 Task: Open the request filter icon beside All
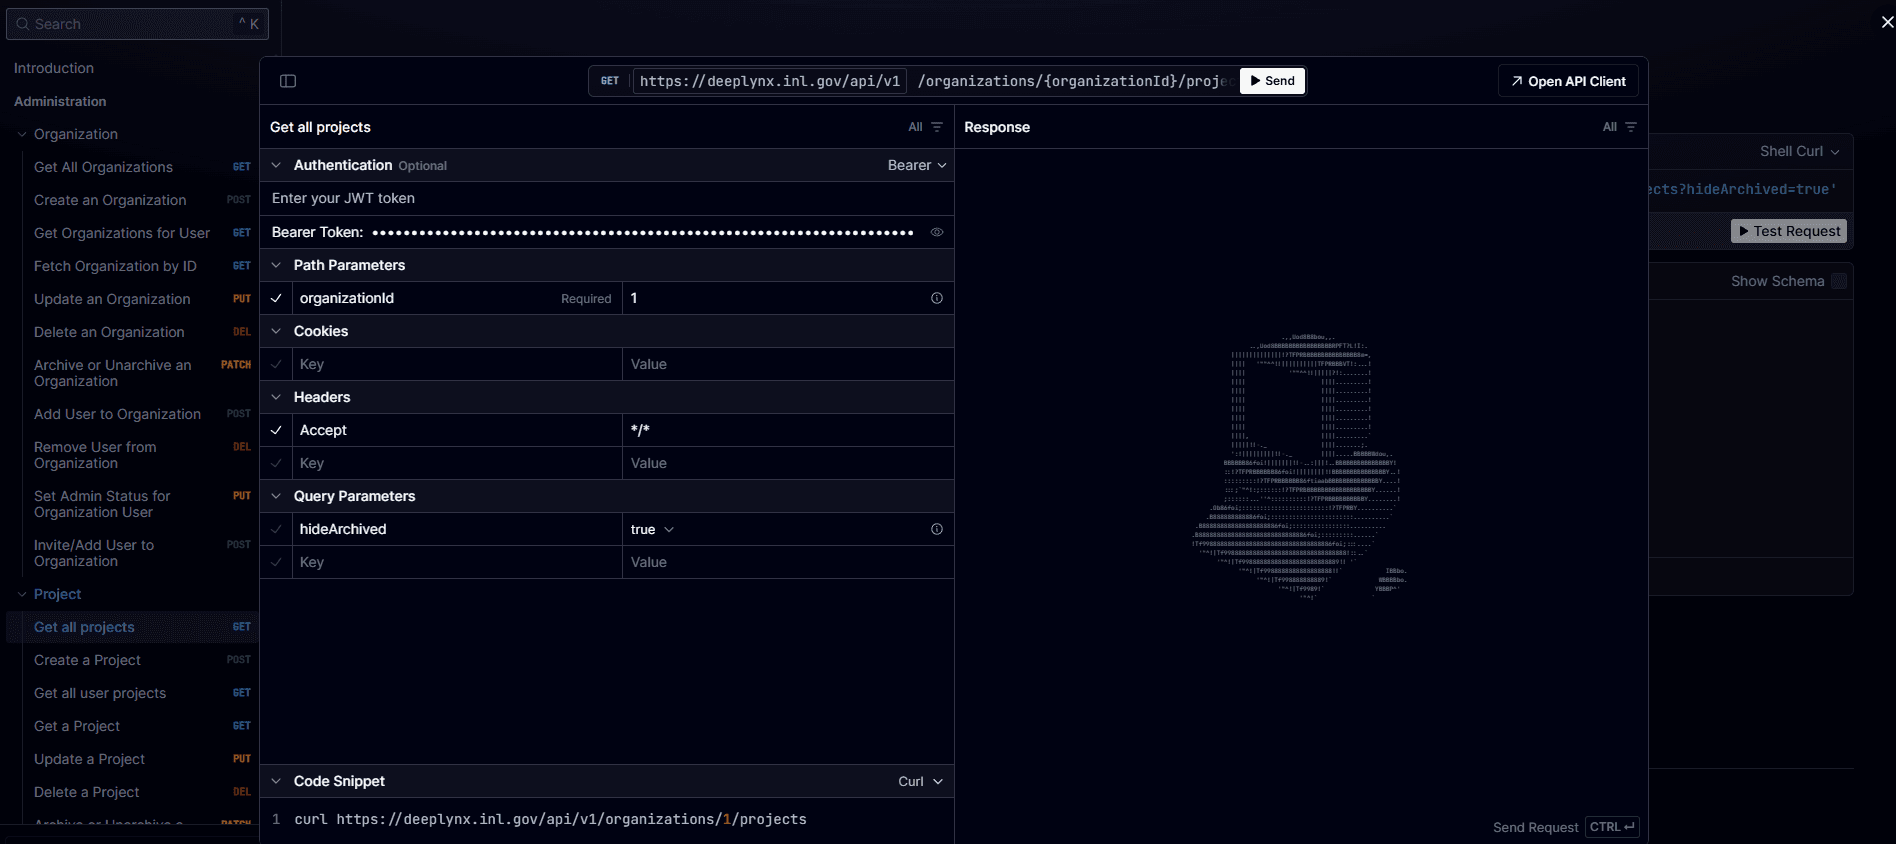point(937,127)
